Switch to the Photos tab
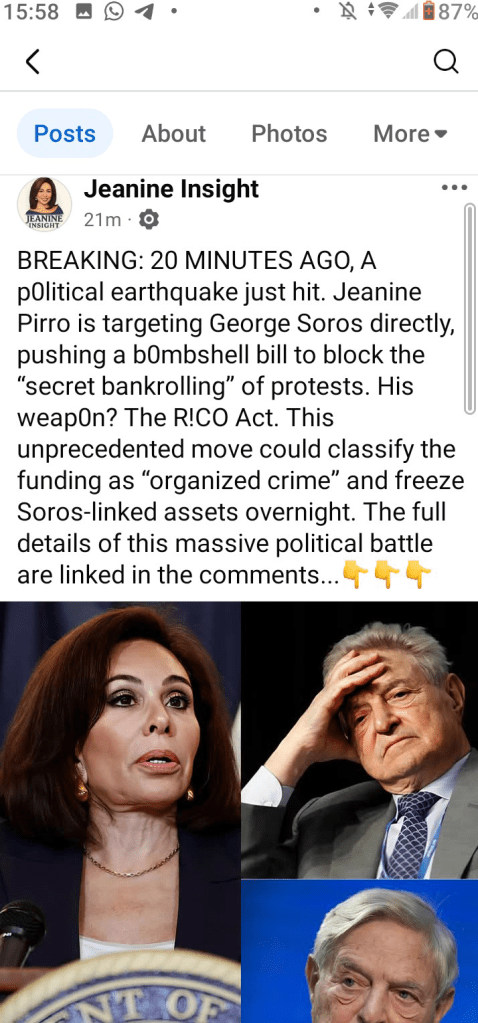Image resolution: width=478 pixels, height=1023 pixels. pyautogui.click(x=289, y=134)
